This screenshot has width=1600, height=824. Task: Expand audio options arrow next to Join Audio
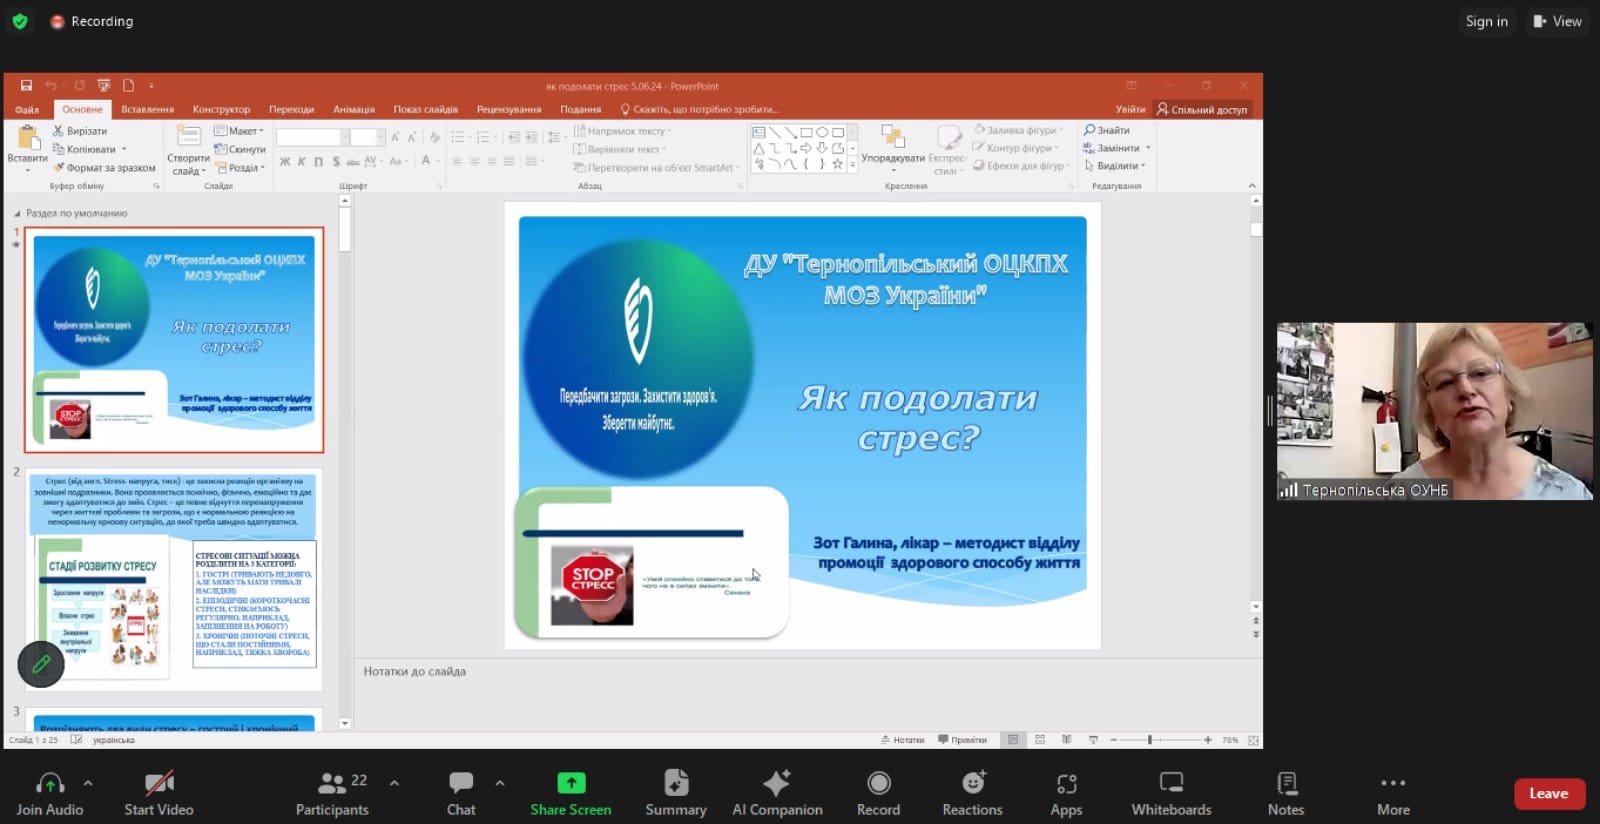click(x=88, y=783)
